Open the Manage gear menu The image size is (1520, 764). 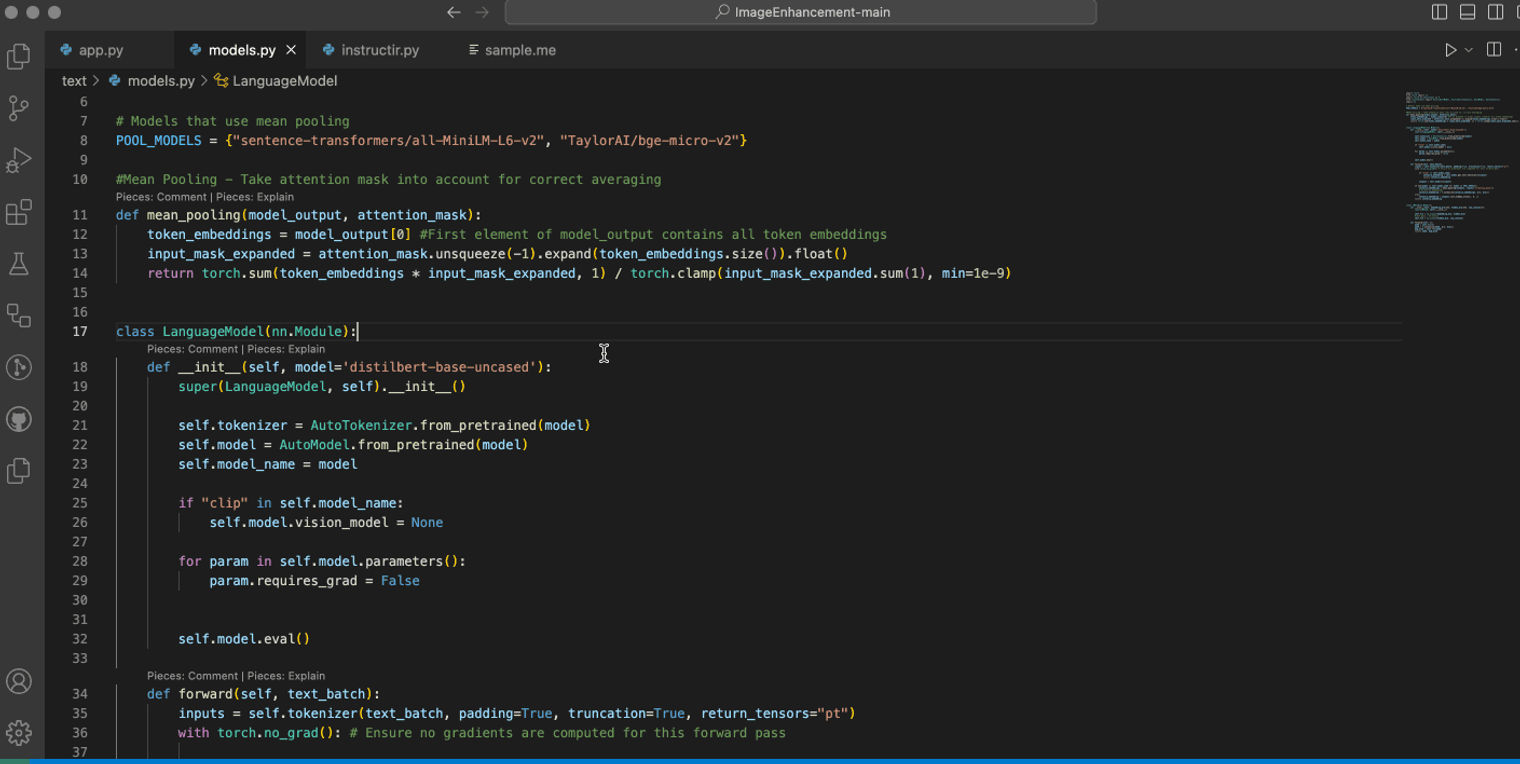19,733
